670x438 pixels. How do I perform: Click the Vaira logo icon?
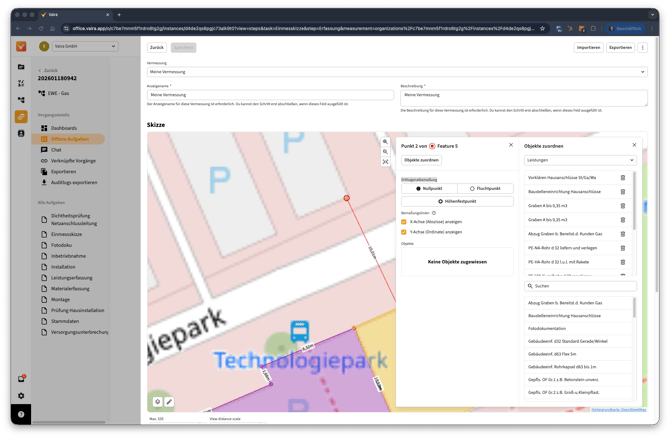pos(21,46)
